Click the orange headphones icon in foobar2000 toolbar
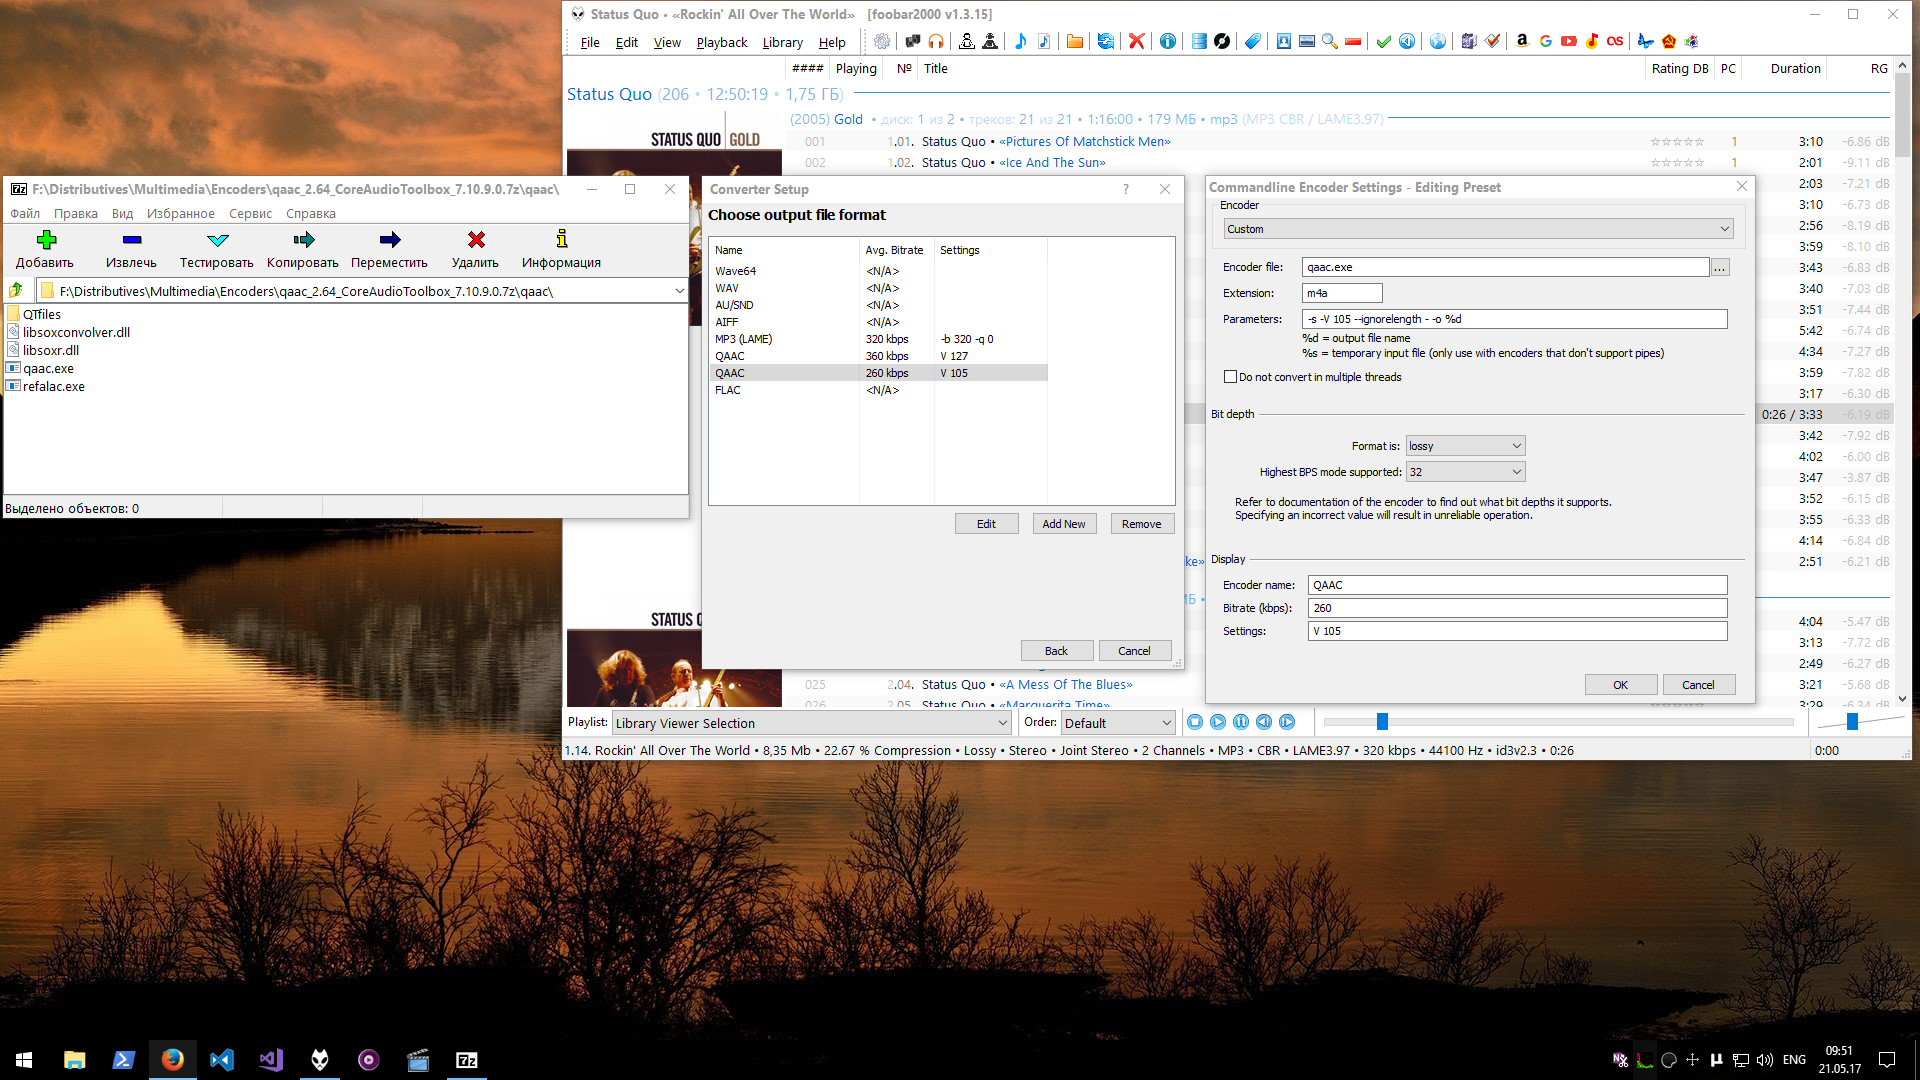 click(x=936, y=41)
